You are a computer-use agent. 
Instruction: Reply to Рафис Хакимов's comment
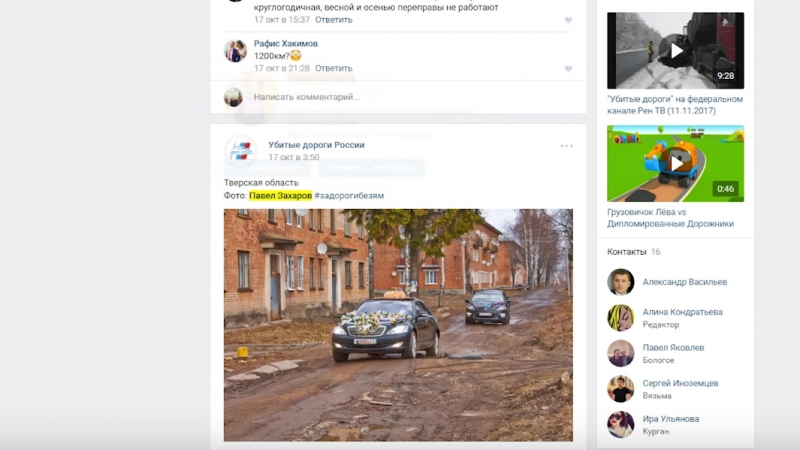333,69
